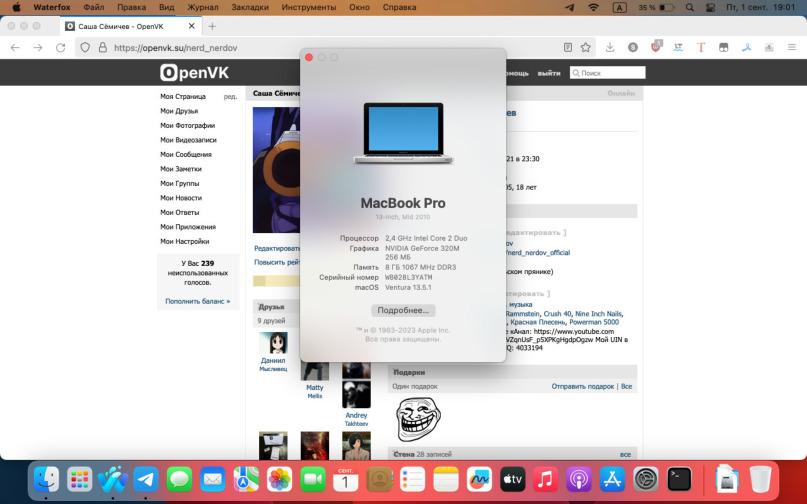This screenshot has width=807, height=504.
Task: Open a new browser tab
Action: pyautogui.click(x=212, y=26)
